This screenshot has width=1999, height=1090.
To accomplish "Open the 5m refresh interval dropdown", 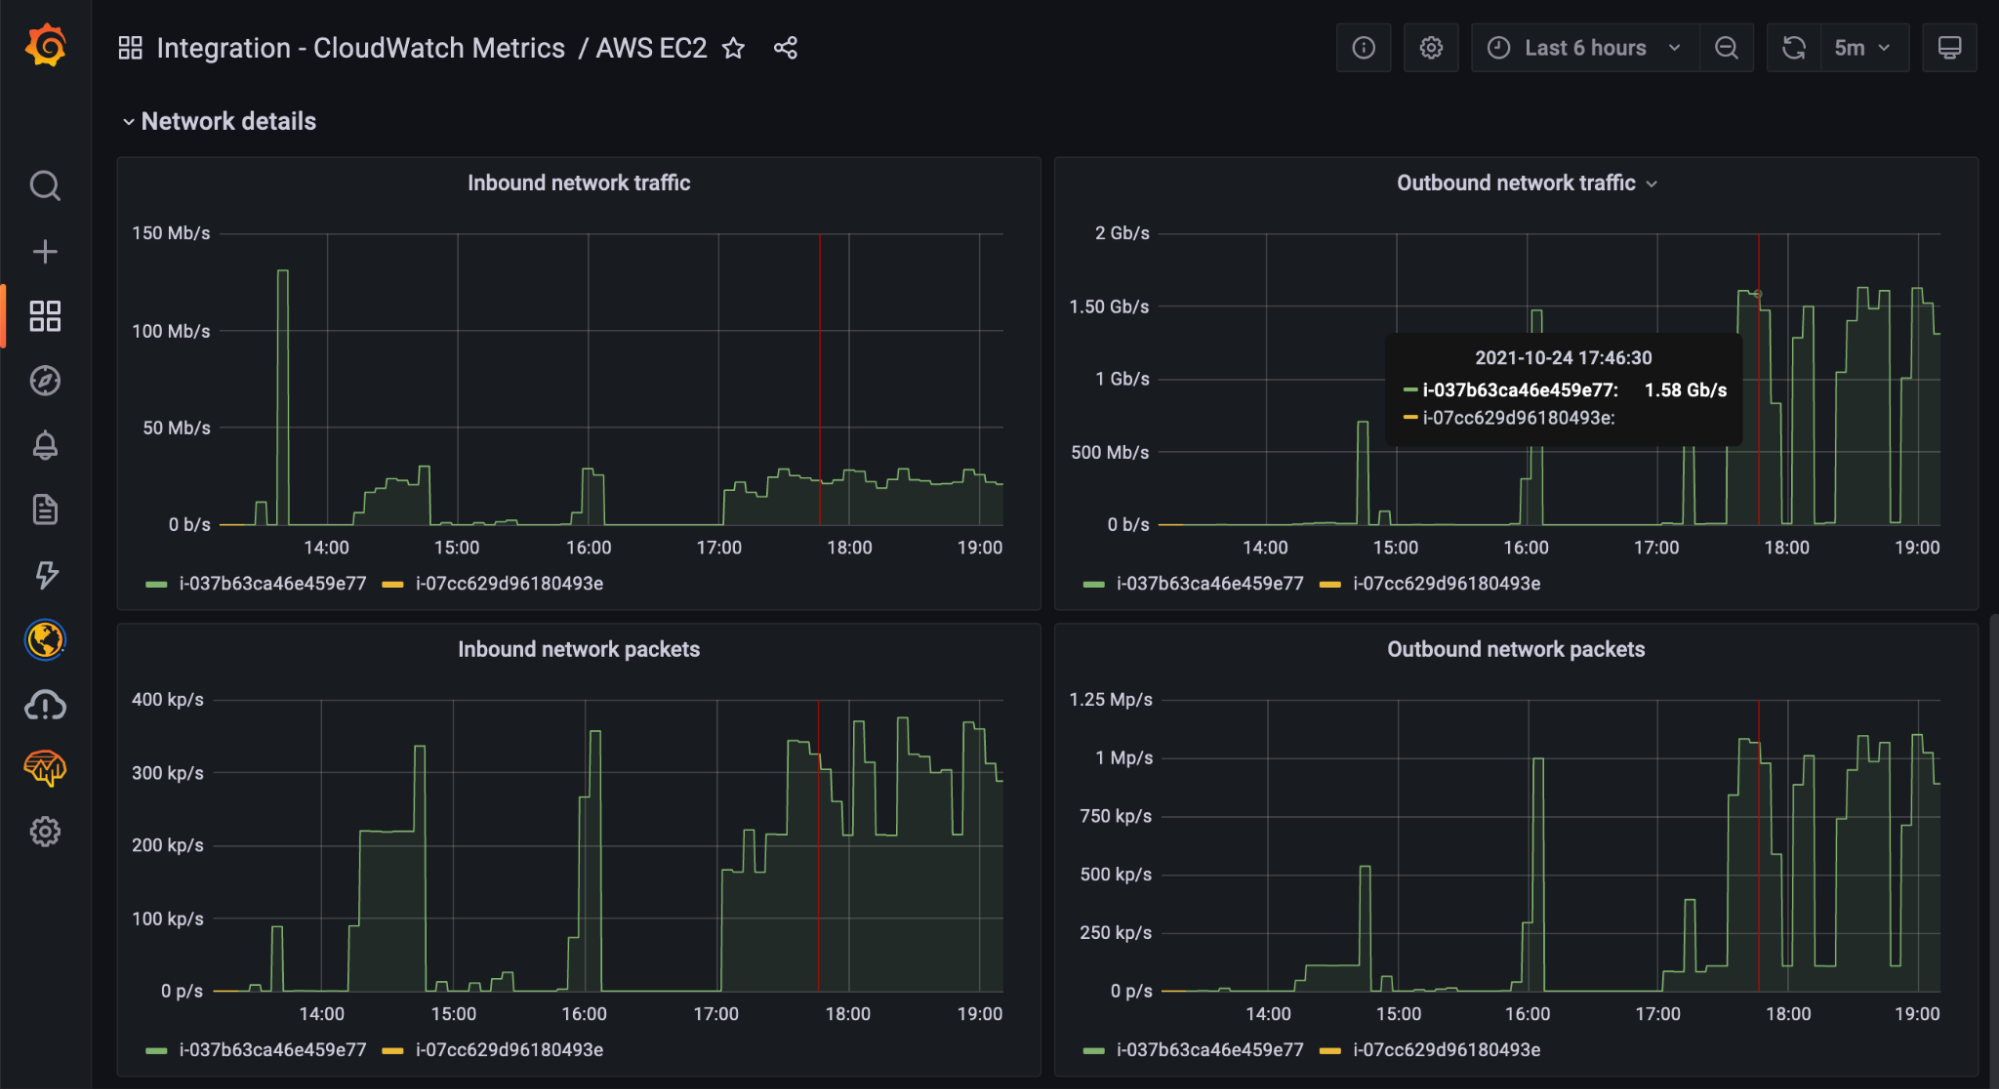I will [x=1862, y=48].
